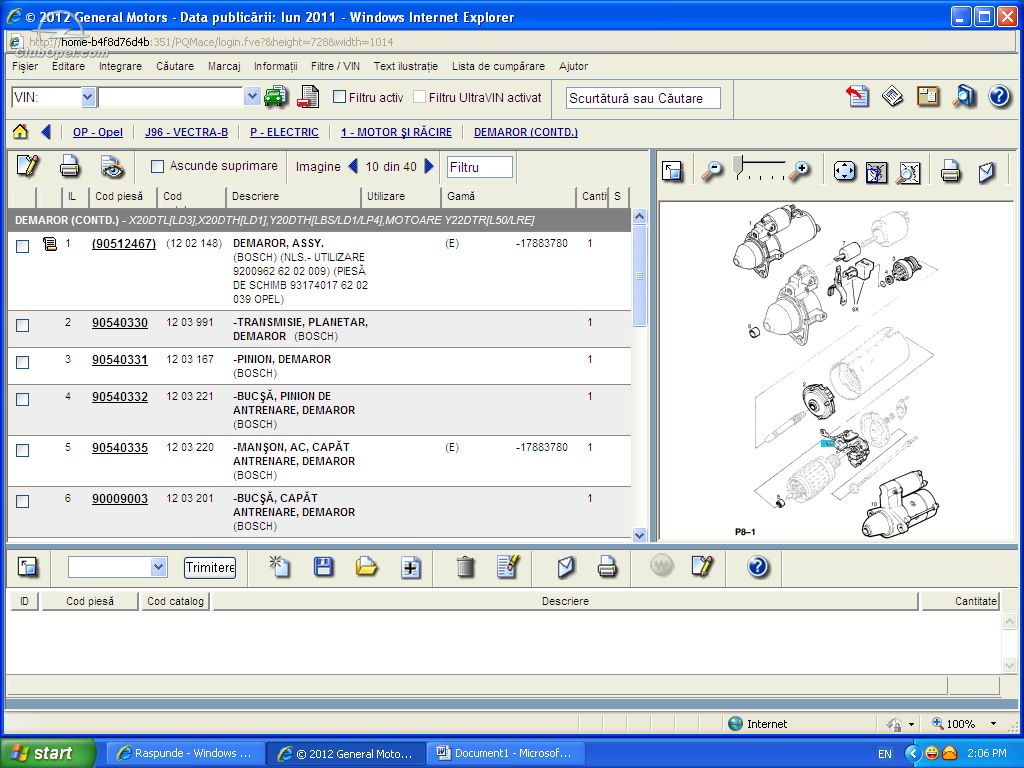Zoom in on the illustration
This screenshot has width=1024, height=768.
click(x=799, y=171)
